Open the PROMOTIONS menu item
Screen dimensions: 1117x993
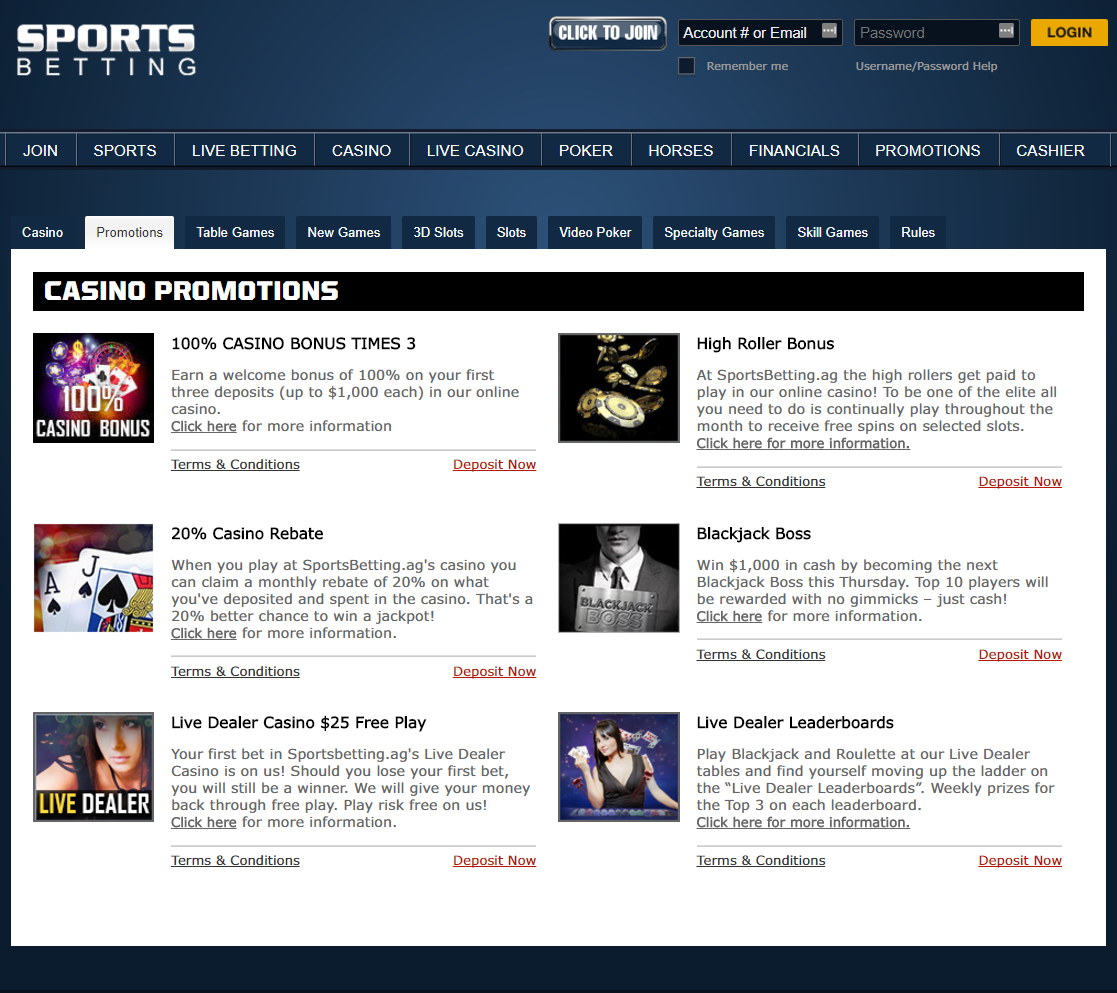click(928, 150)
